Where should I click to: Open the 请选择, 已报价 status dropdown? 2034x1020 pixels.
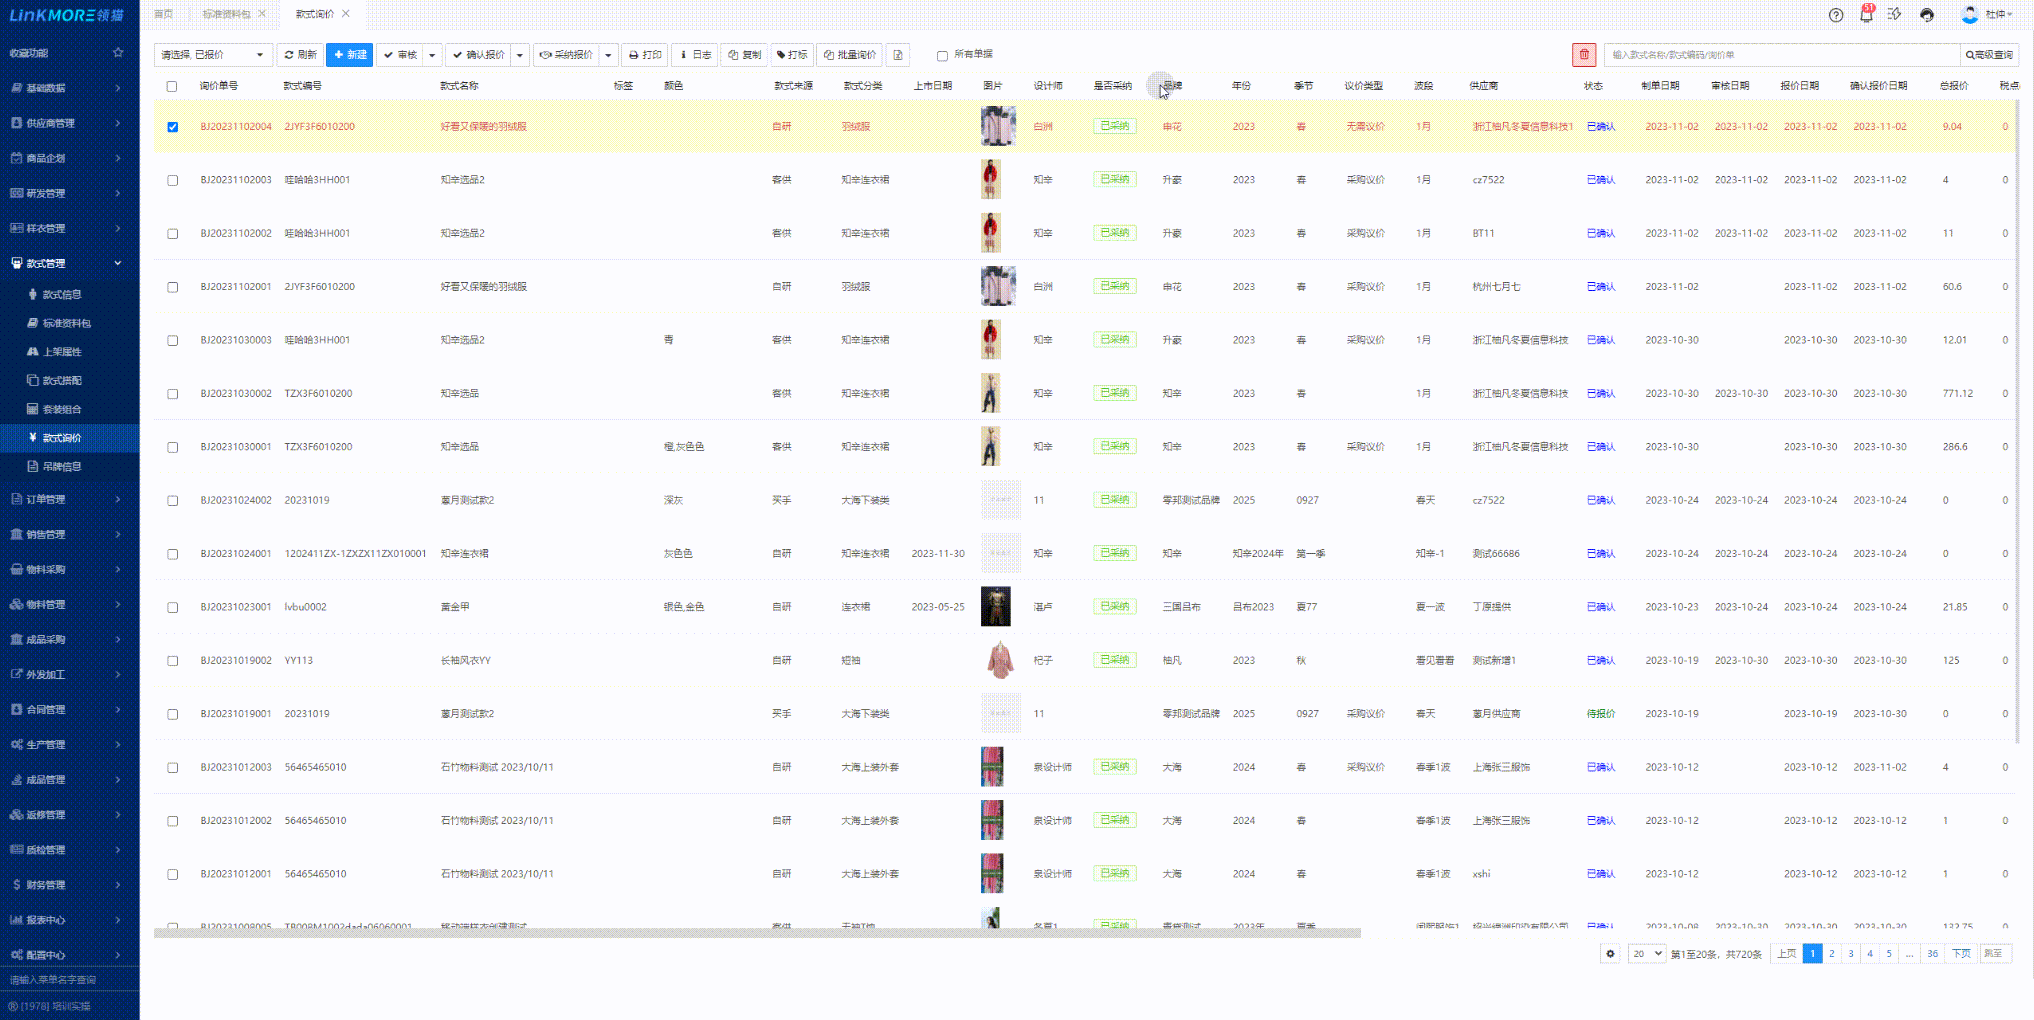pos(212,55)
